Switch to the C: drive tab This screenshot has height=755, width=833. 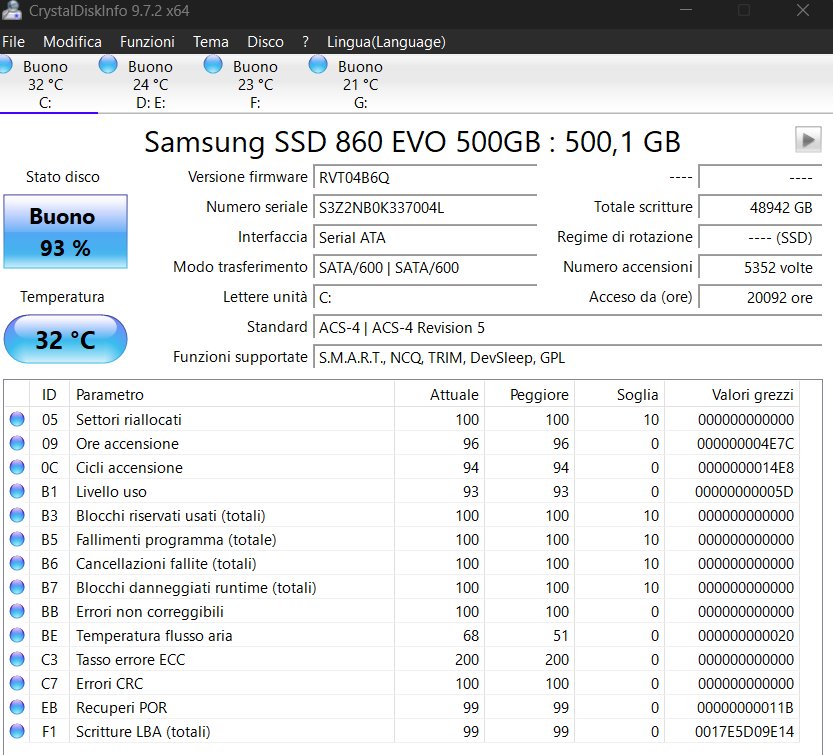coord(45,85)
